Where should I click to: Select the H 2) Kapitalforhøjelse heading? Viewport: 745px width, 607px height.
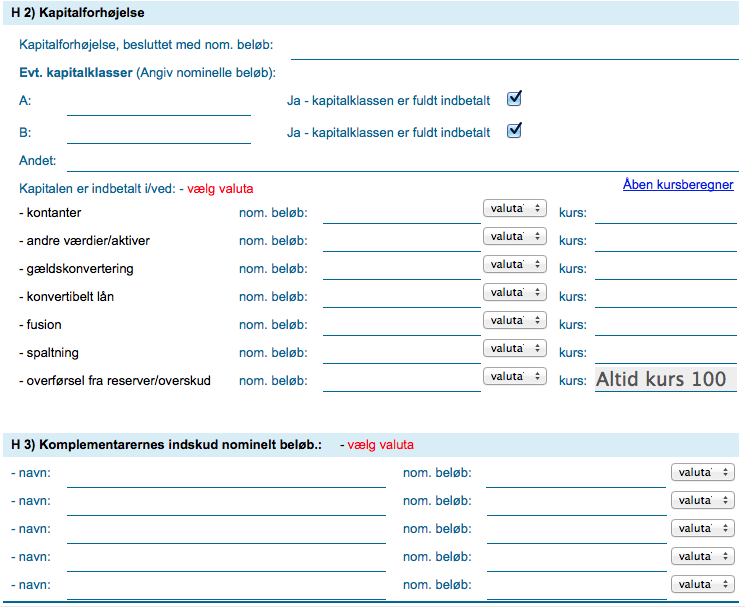[x=78, y=13]
